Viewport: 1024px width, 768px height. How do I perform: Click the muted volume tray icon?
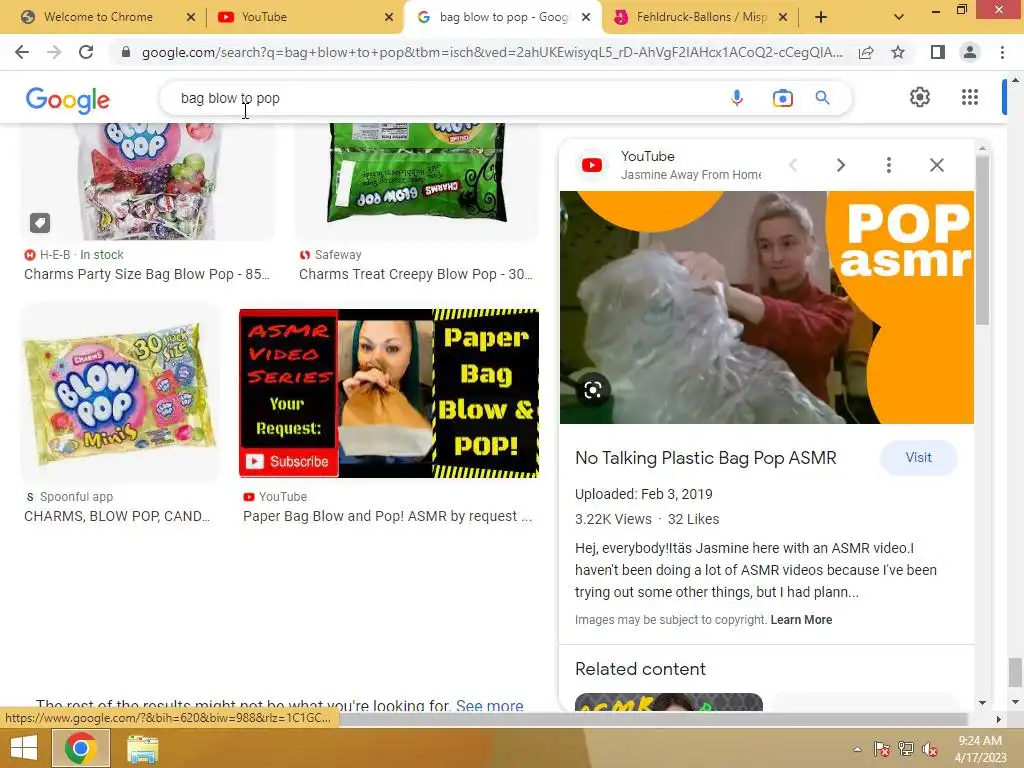pos(929,749)
